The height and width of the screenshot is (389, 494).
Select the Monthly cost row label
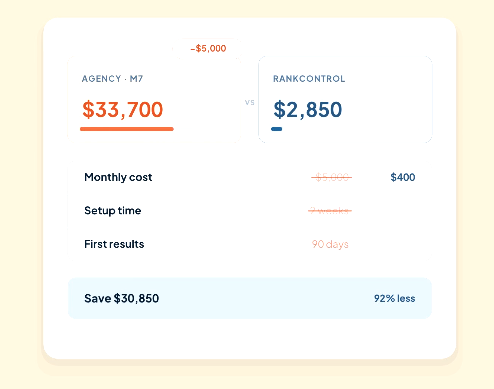(x=118, y=177)
